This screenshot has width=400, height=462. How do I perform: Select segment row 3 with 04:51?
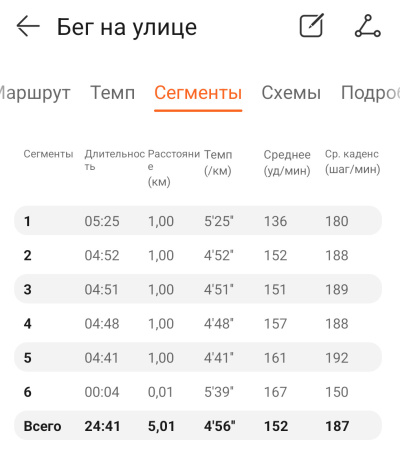tap(198, 289)
